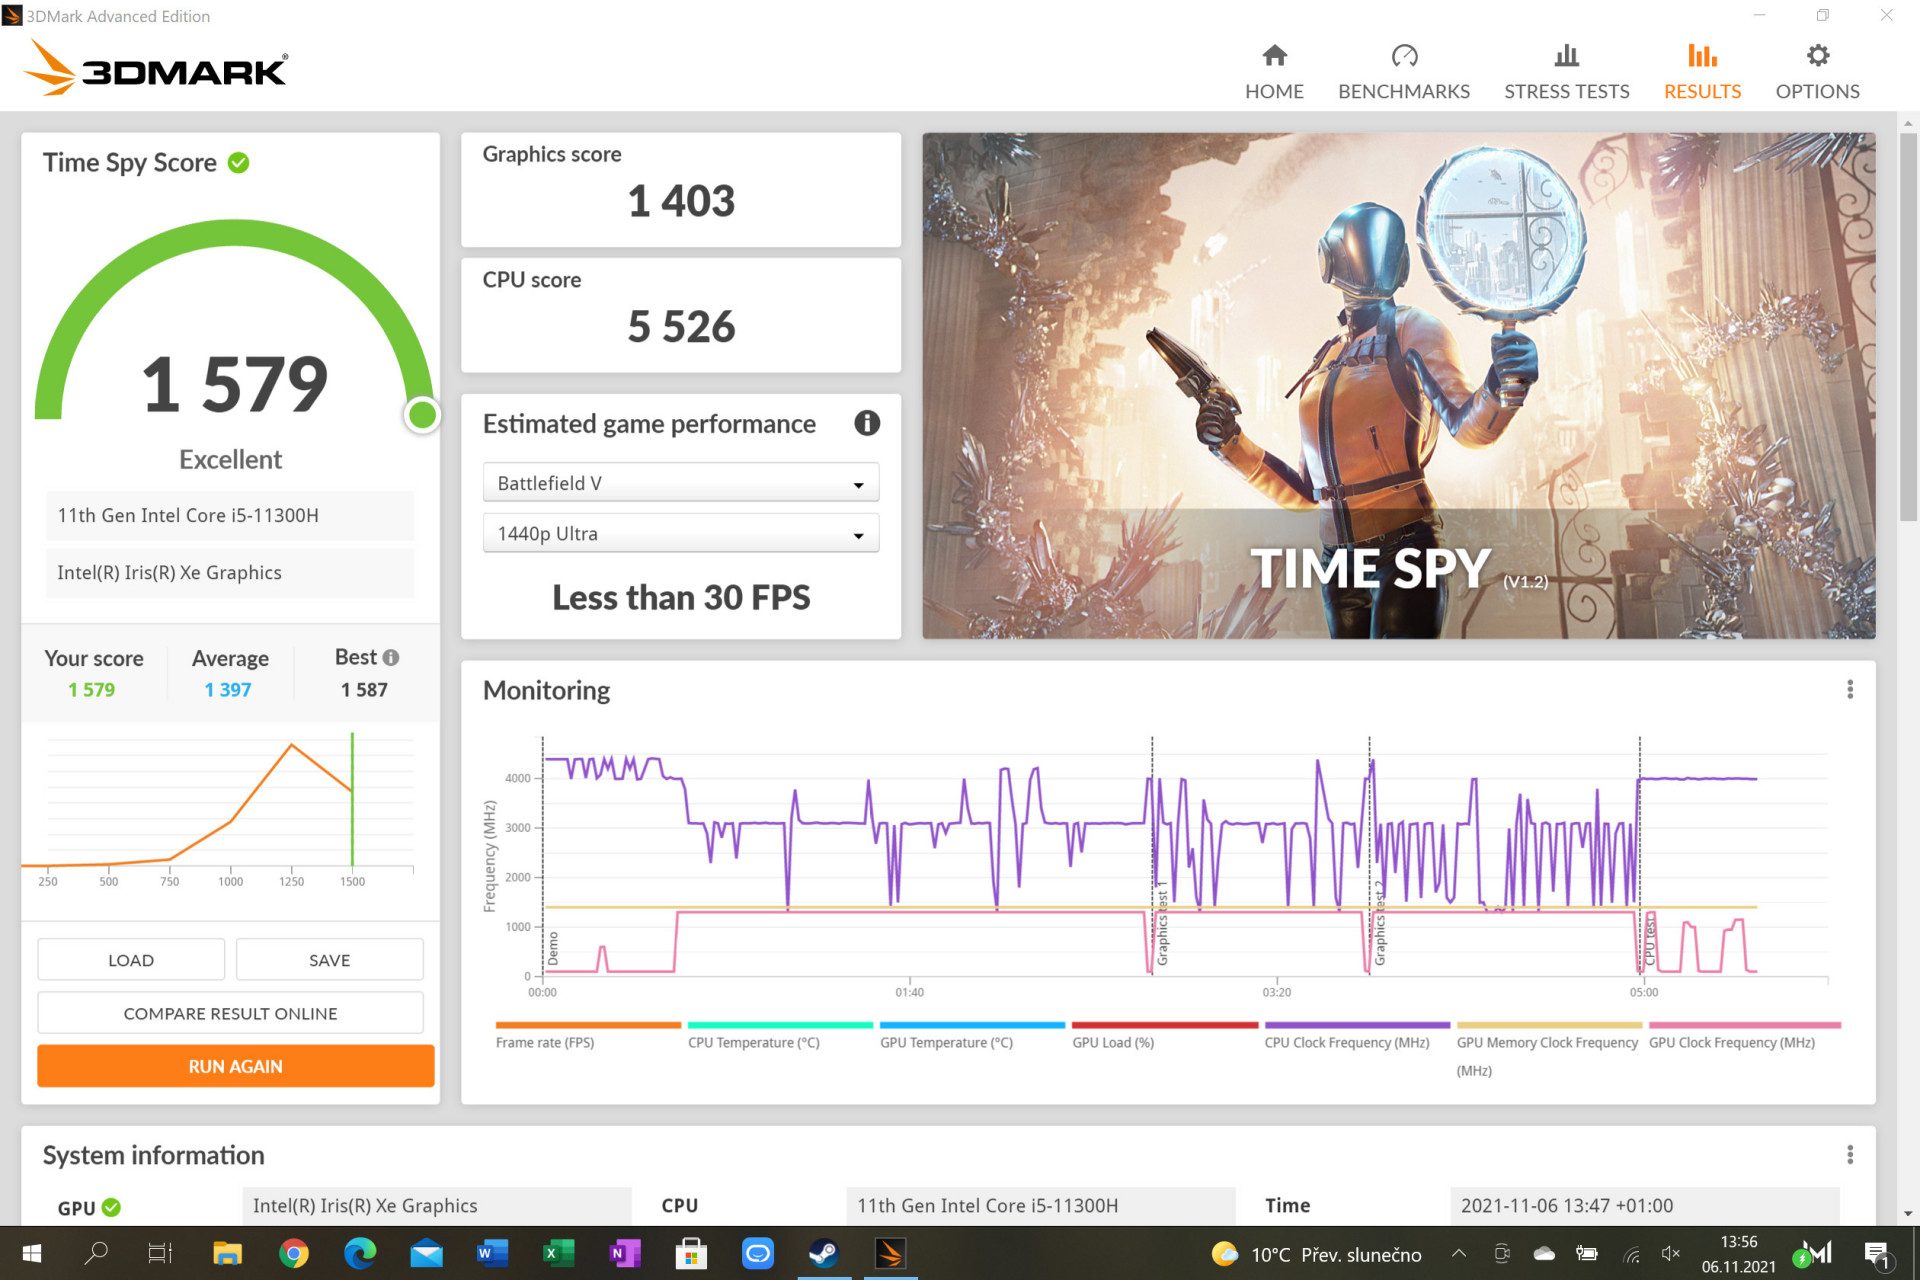
Task: Open the Home tab
Action: (x=1273, y=72)
